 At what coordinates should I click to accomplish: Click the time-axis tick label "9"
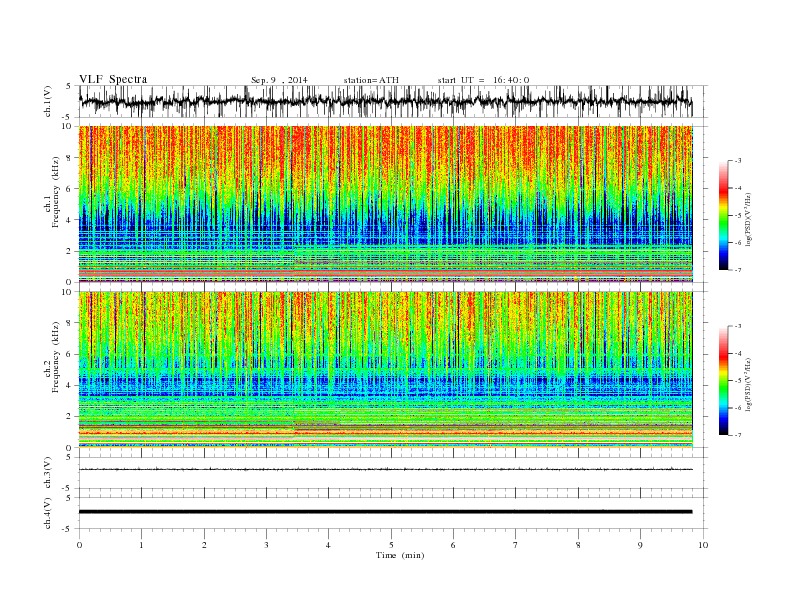click(x=640, y=545)
